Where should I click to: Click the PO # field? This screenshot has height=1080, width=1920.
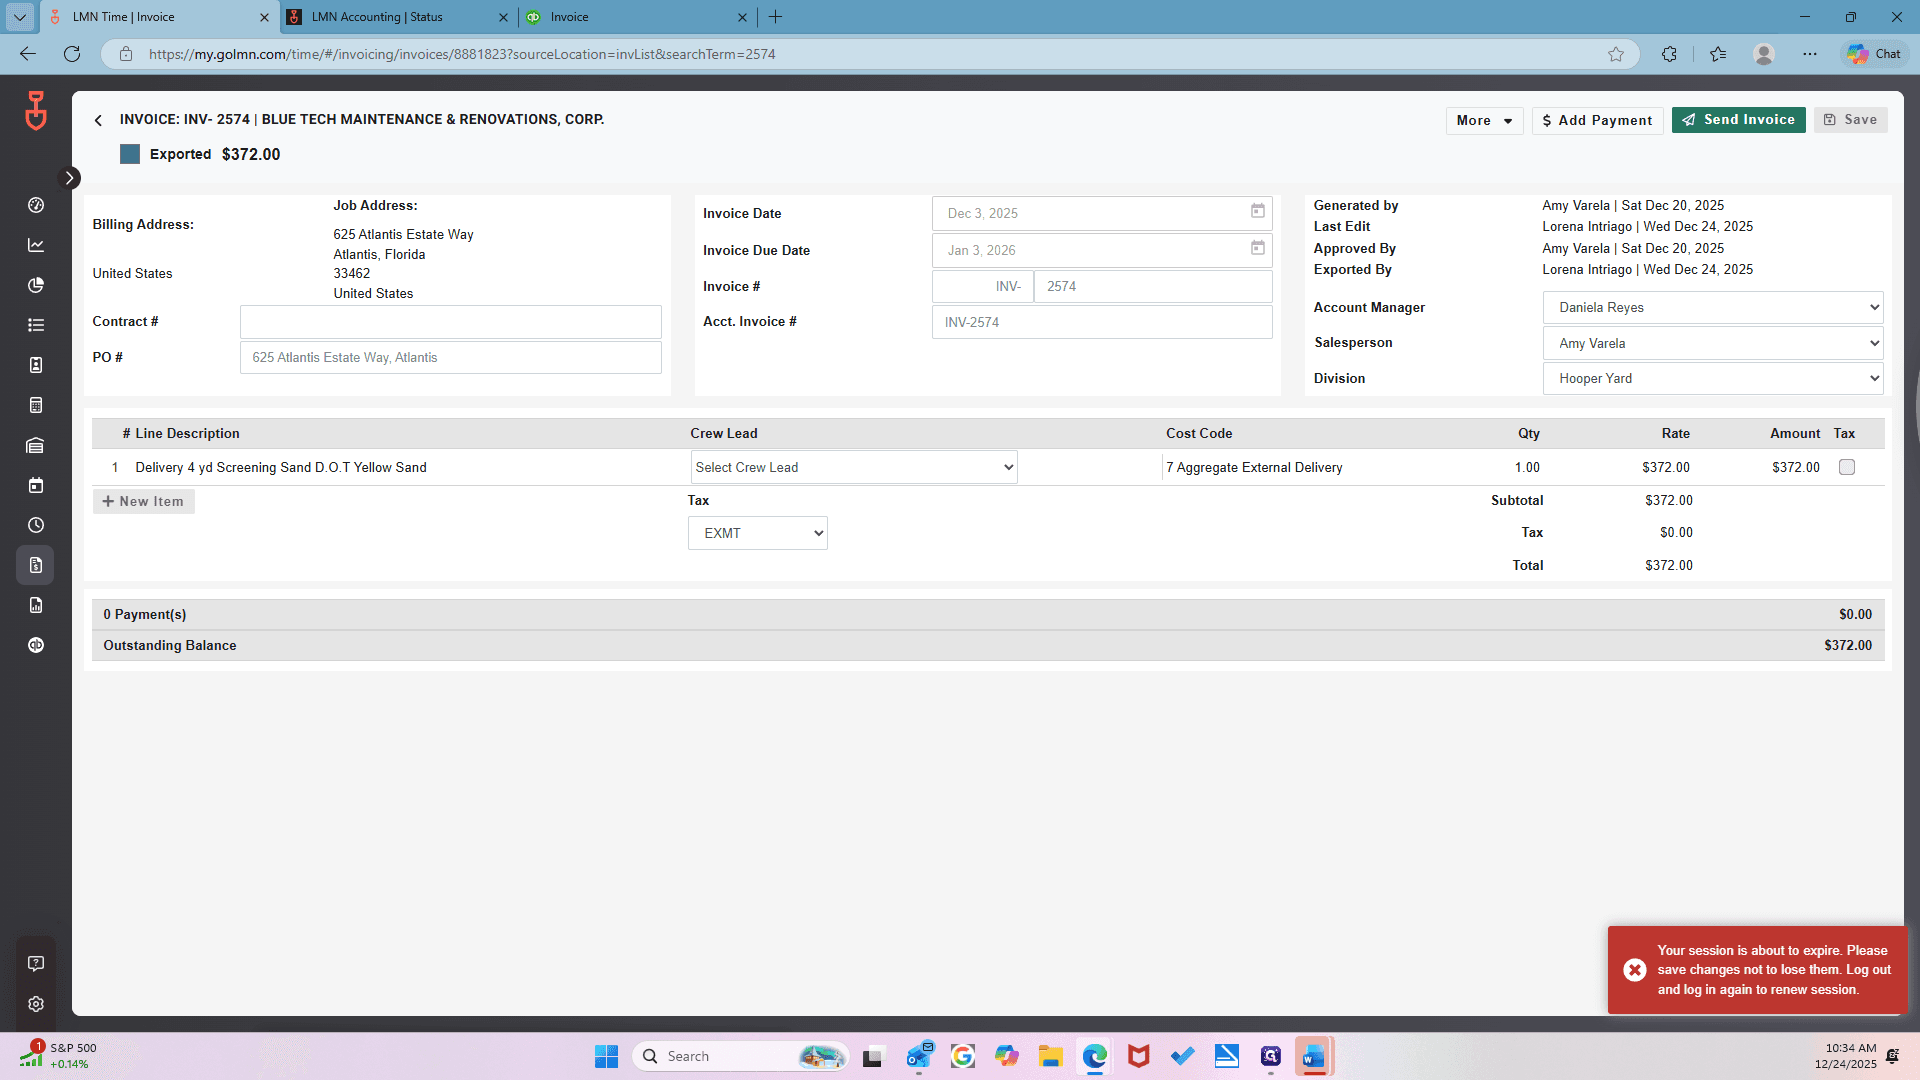click(x=451, y=357)
